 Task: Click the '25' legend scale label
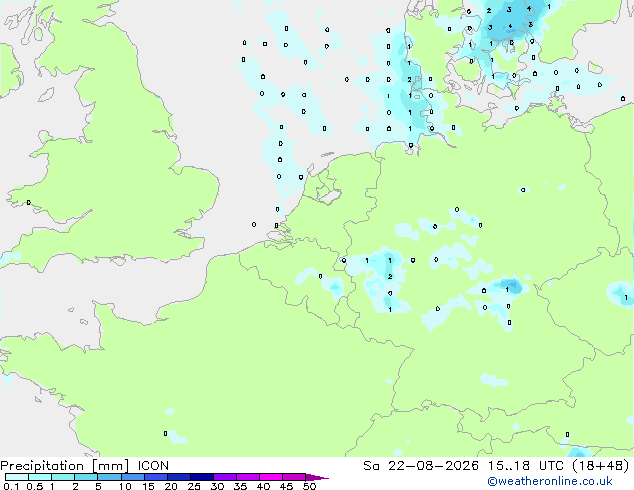click(194, 486)
